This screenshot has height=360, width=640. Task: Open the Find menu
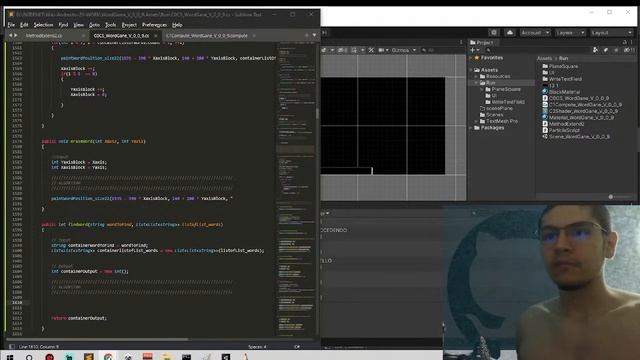coord(63,25)
